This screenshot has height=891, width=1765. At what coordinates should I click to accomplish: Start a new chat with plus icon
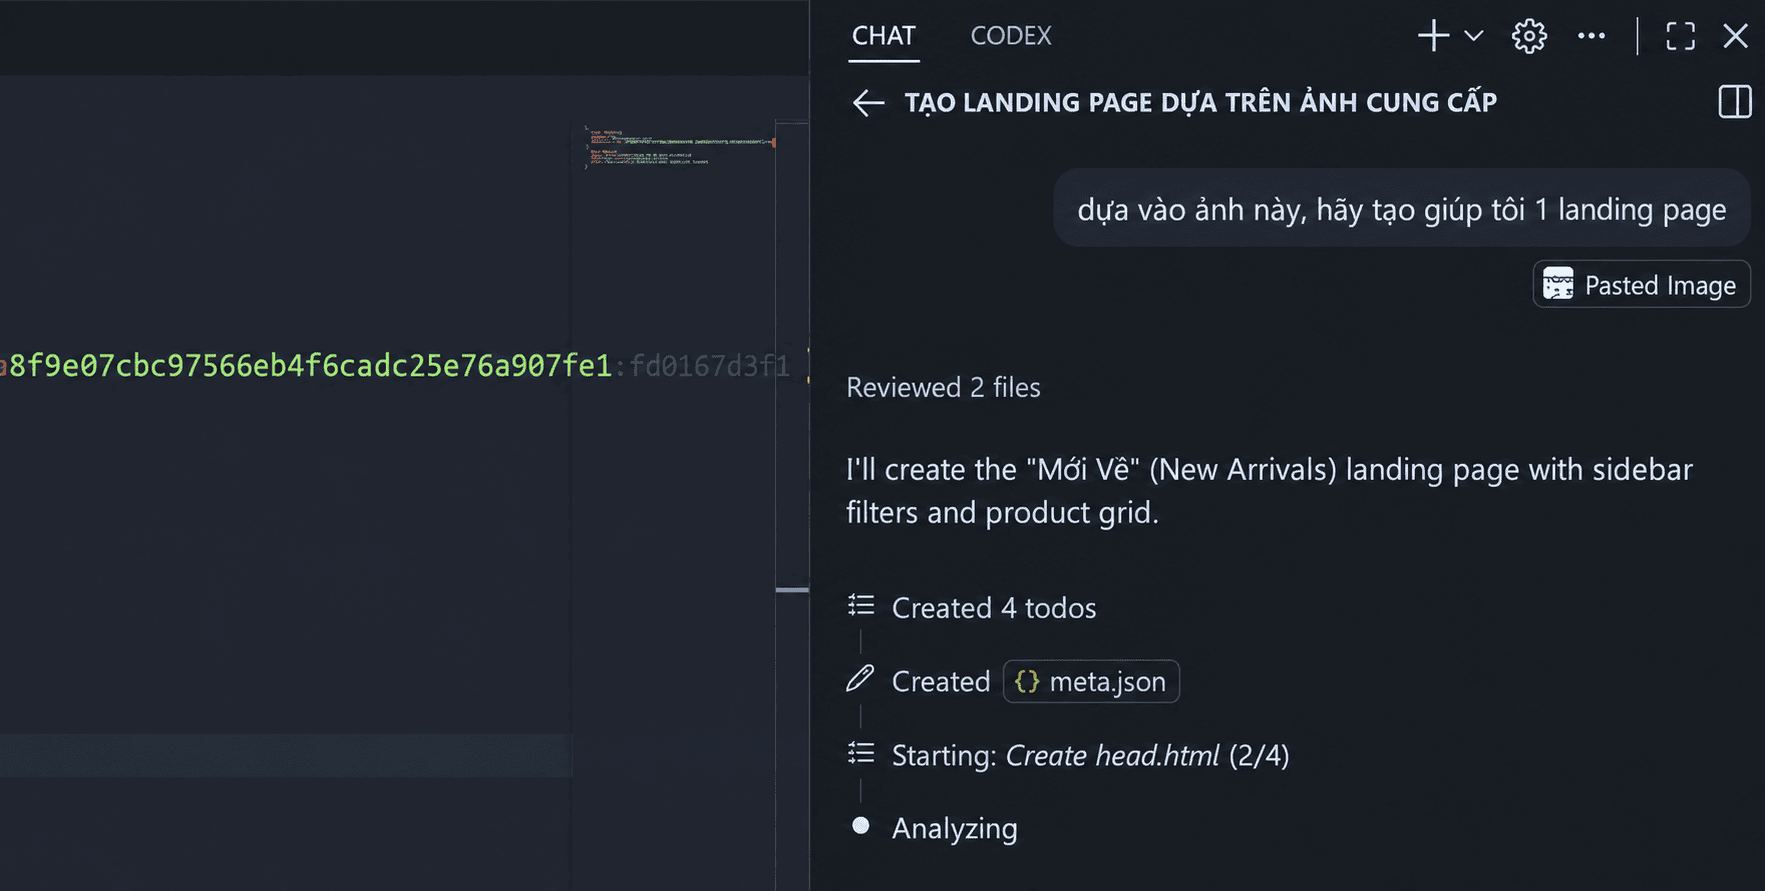1433,36
